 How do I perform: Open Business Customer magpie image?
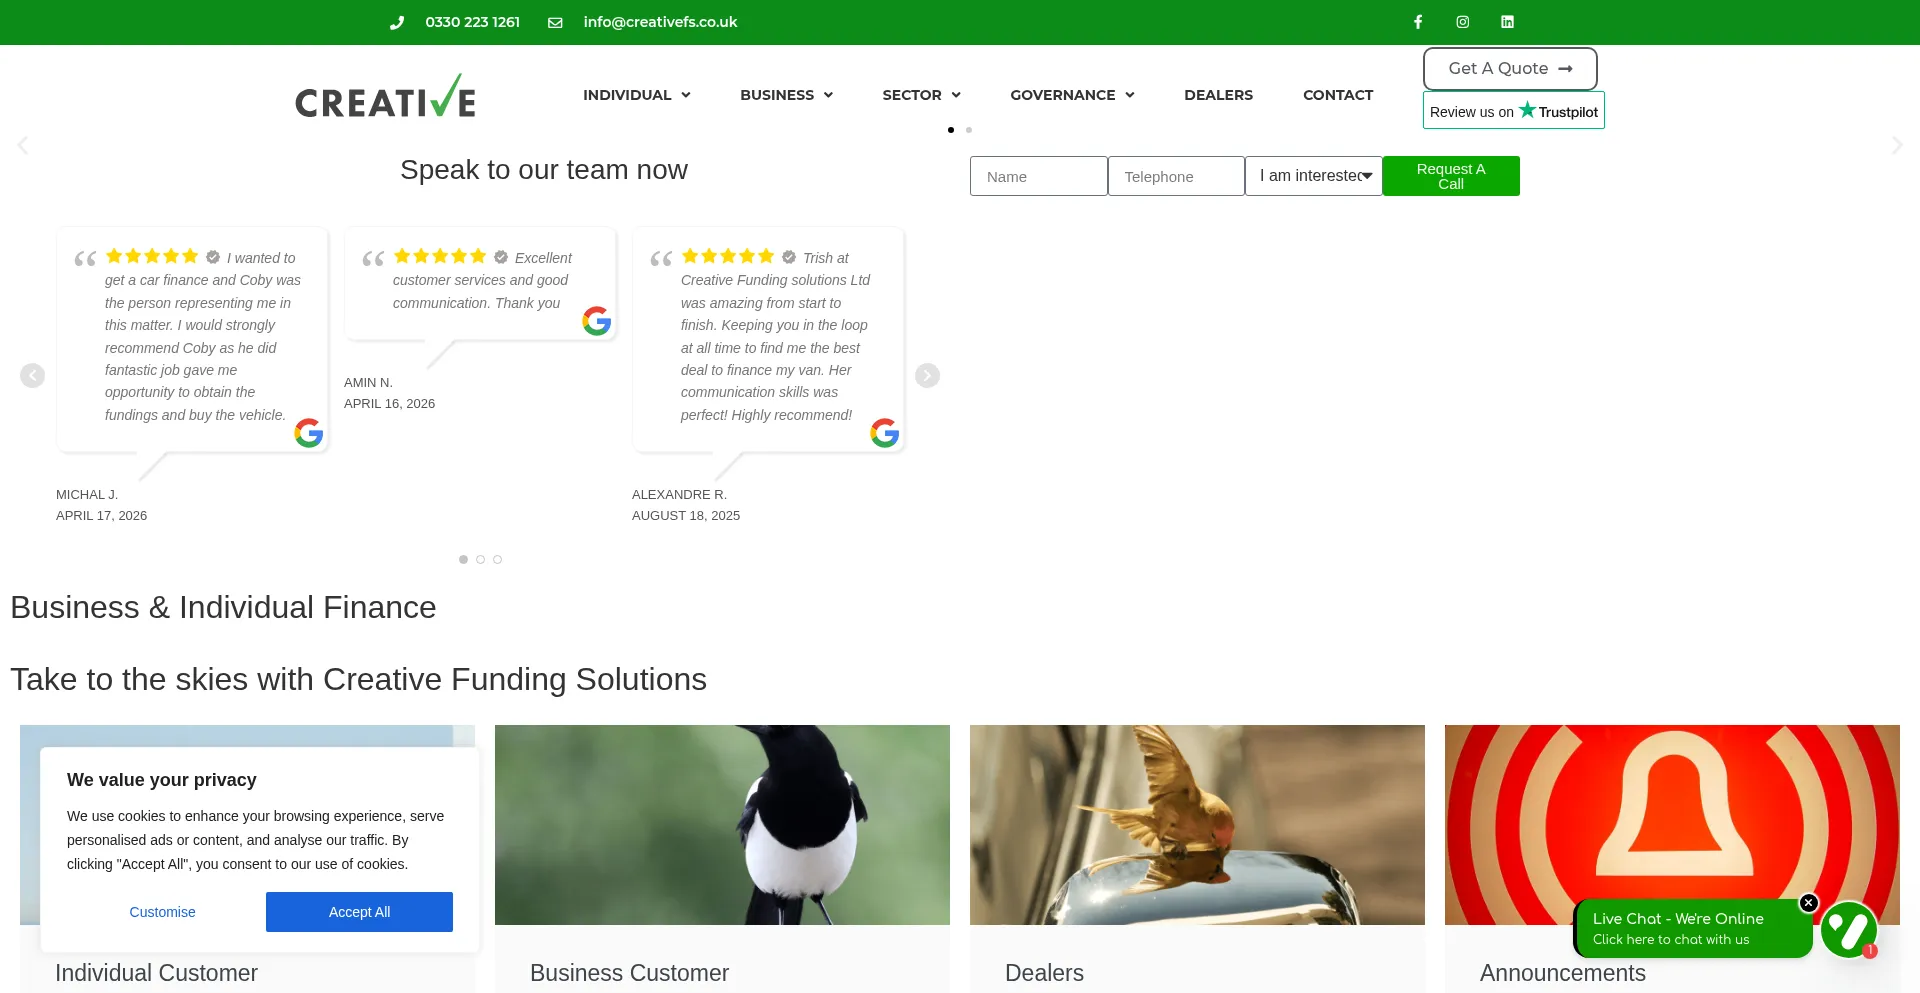[x=722, y=825]
